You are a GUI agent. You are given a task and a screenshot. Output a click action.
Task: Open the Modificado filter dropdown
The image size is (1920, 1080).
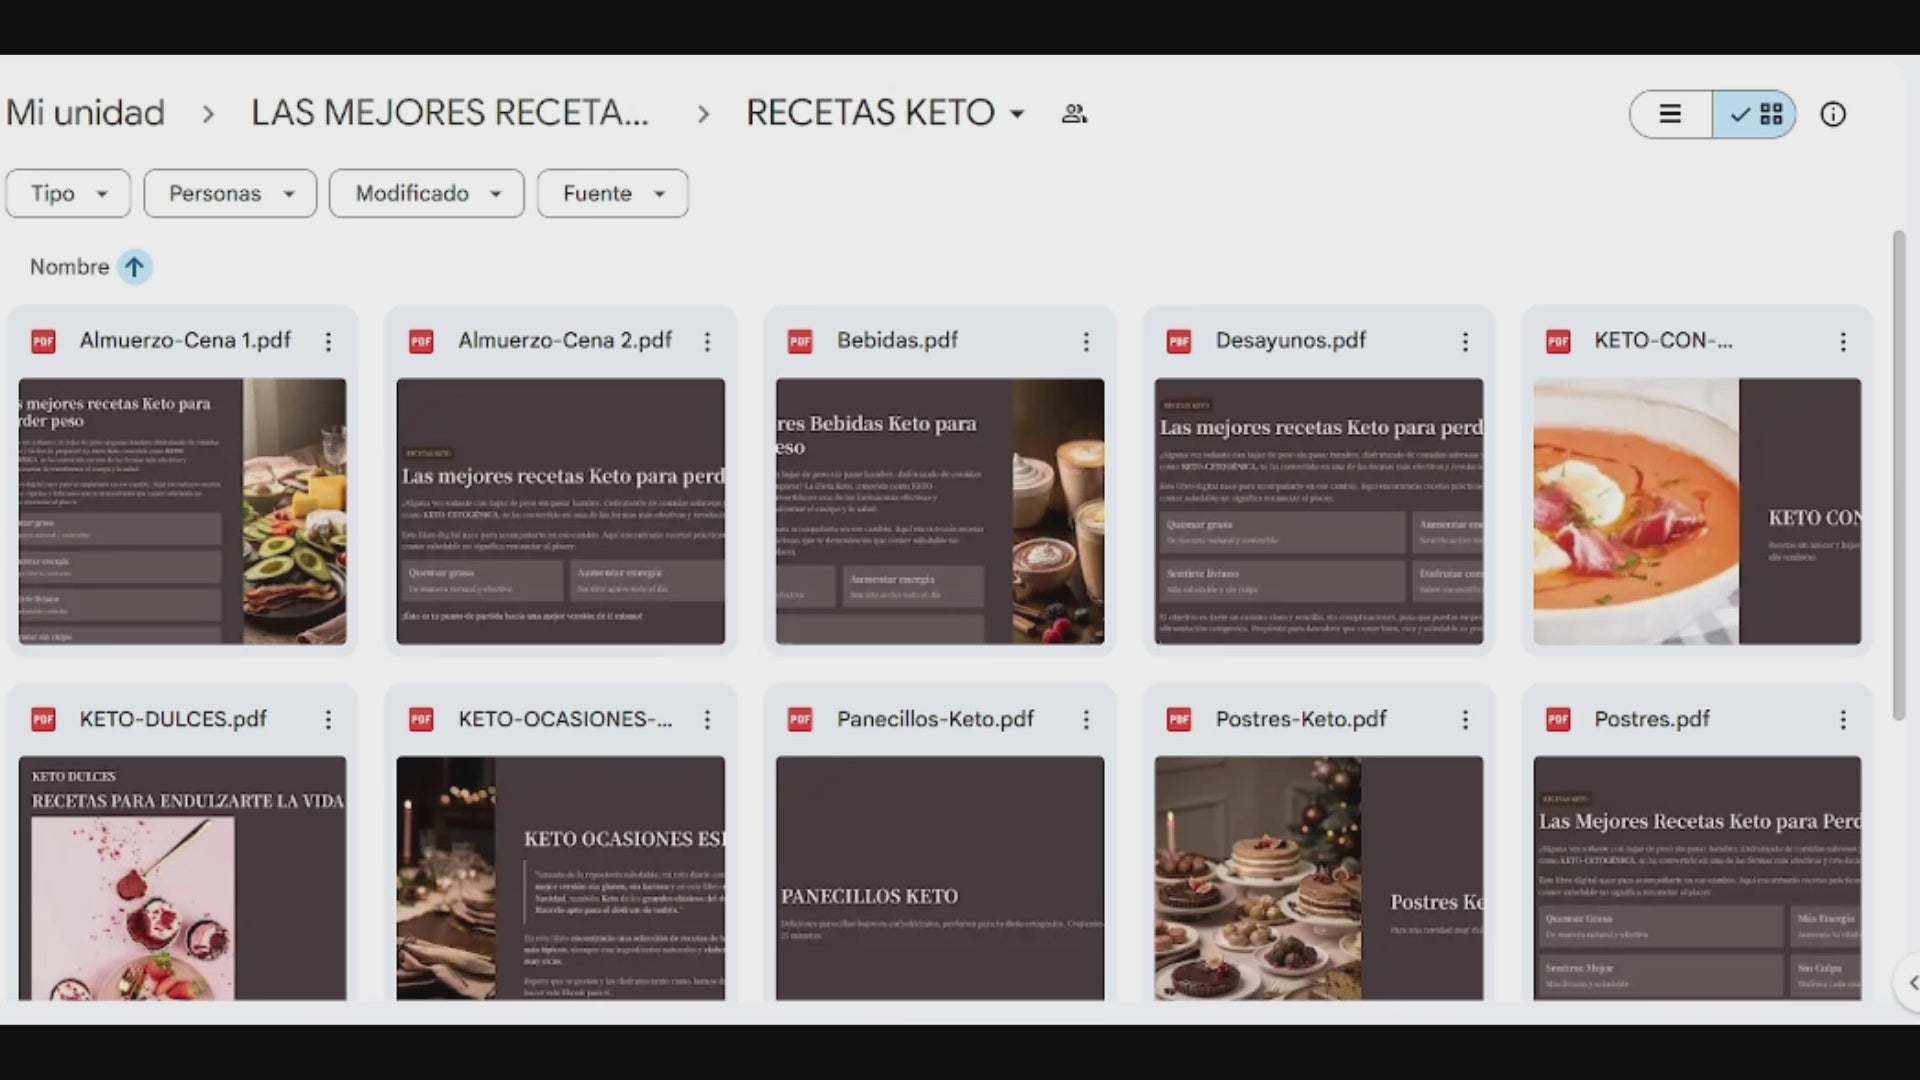[x=426, y=193]
